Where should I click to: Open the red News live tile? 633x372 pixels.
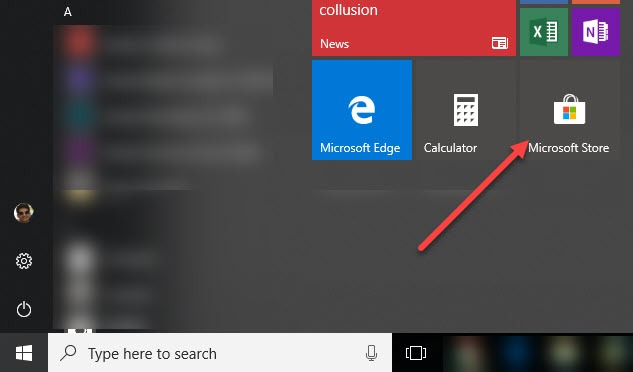pos(414,28)
